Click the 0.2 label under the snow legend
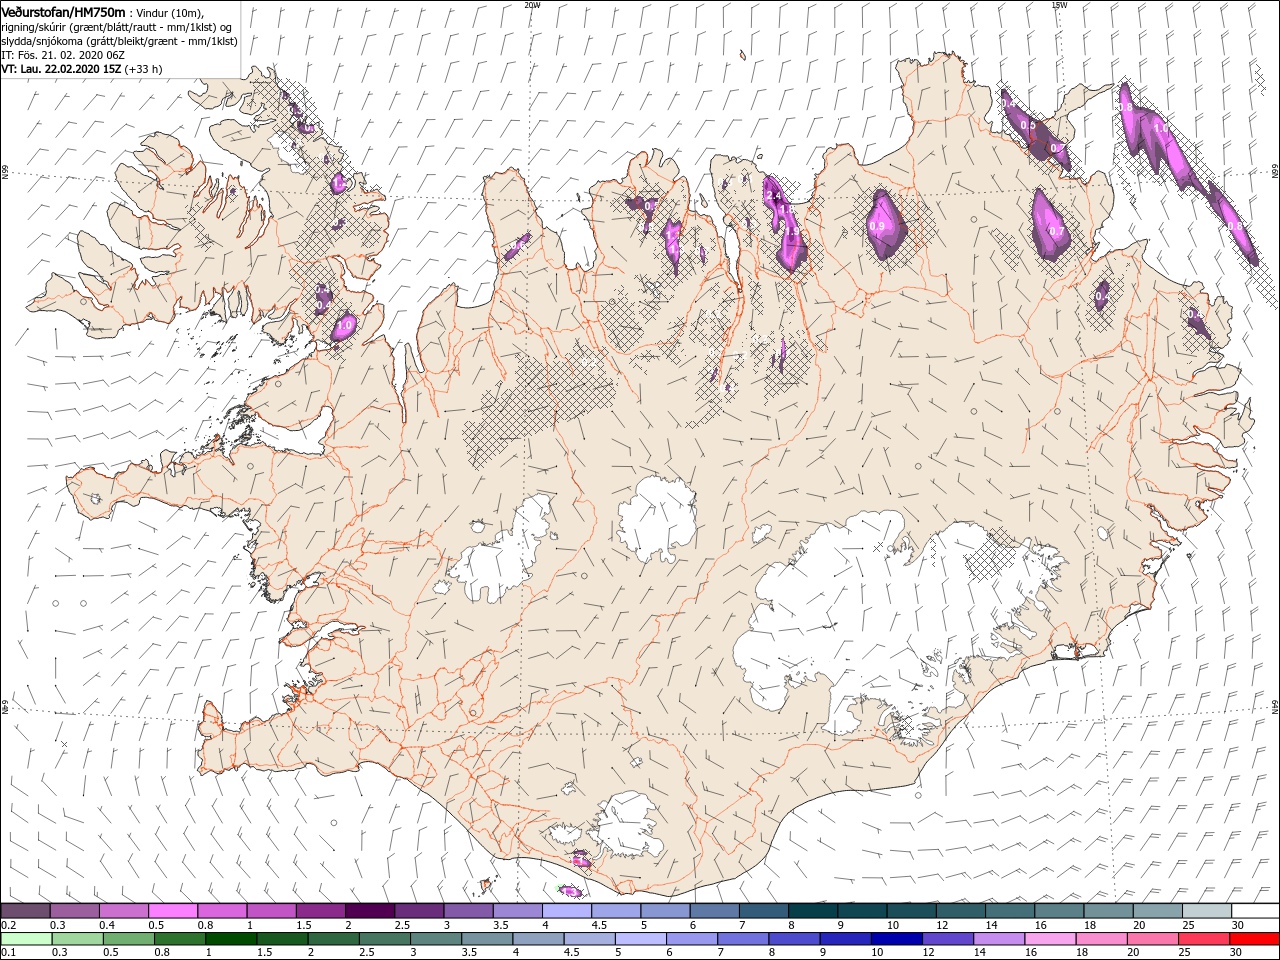Screen dimensions: 1280x960 (x=7, y=925)
